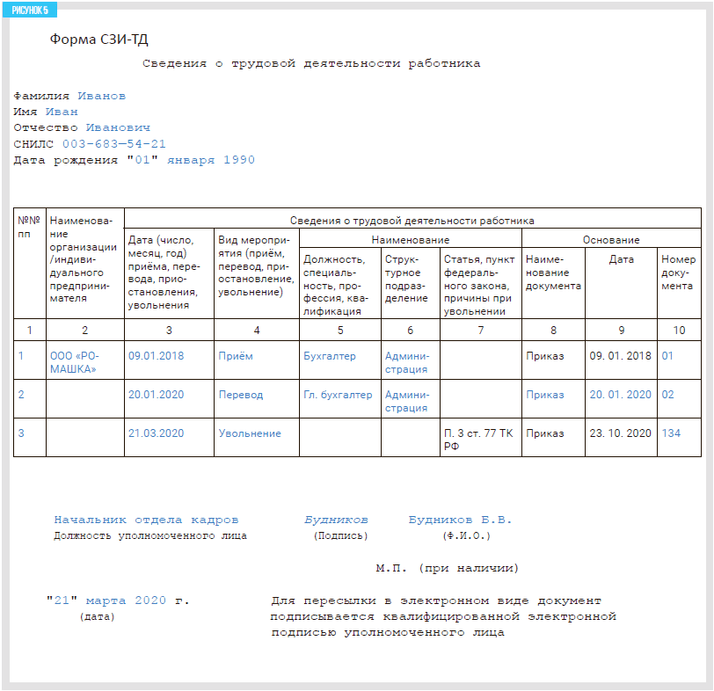Select document number 134 cell
This screenshot has width=714, height=691.
(670, 433)
